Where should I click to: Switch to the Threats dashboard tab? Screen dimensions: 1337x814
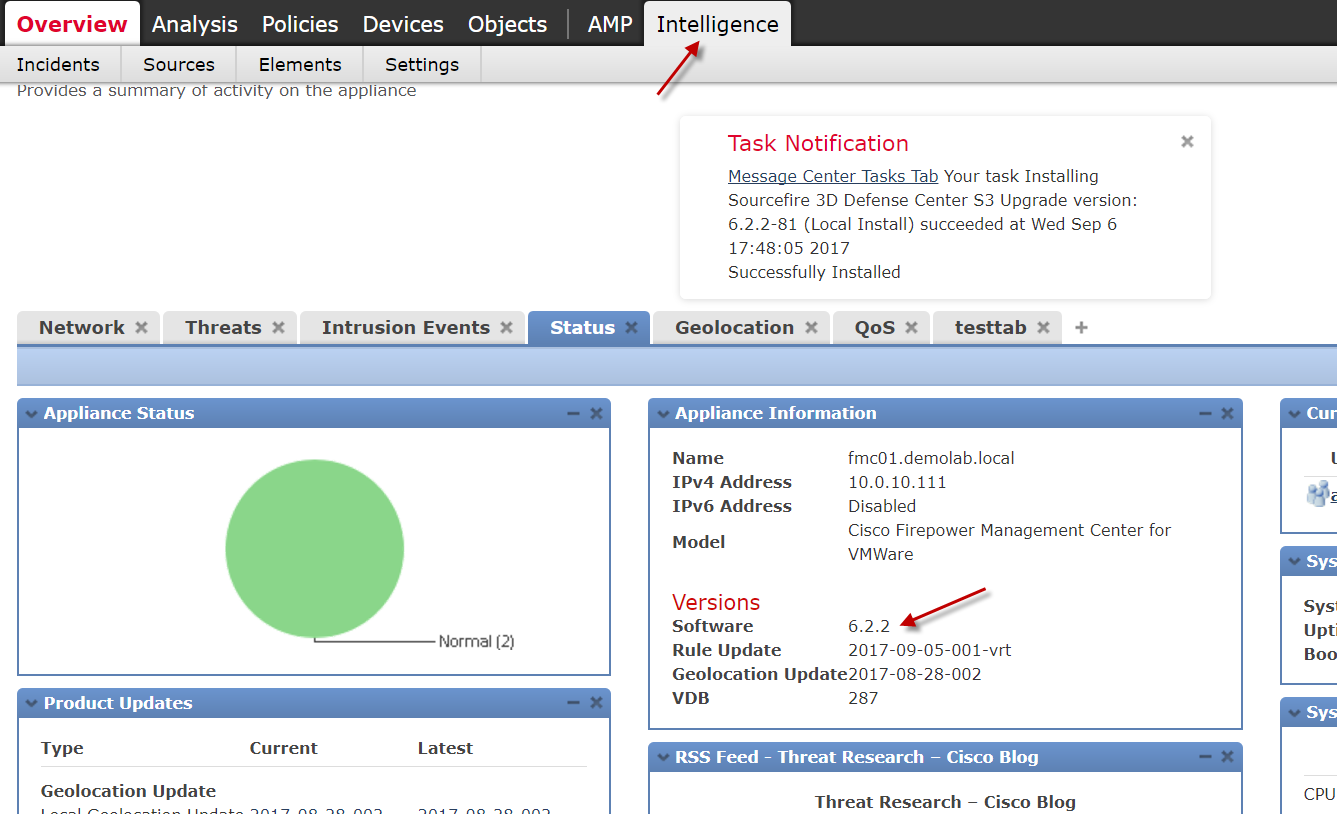223,328
